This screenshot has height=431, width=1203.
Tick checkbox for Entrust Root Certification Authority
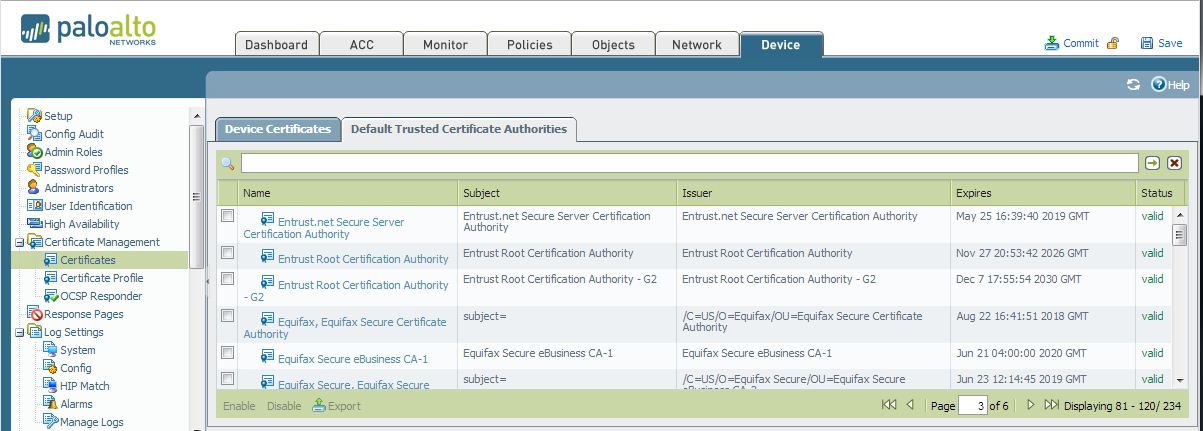pos(228,253)
